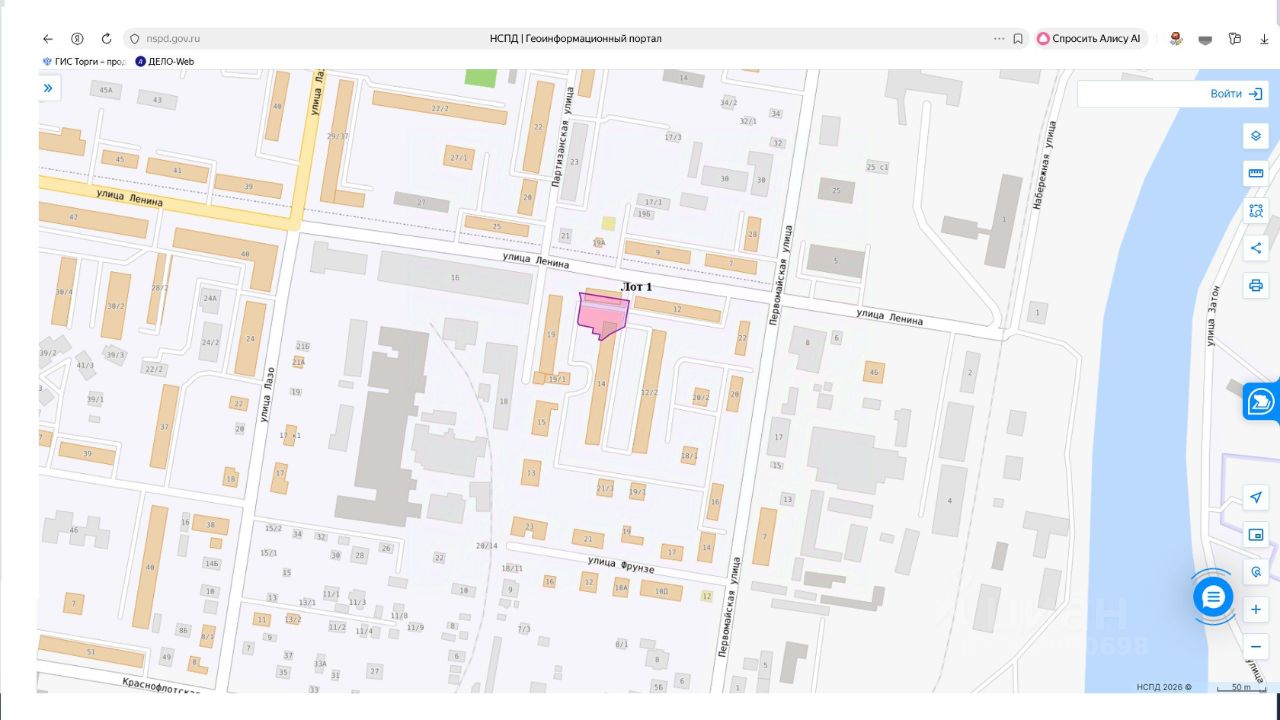Open the Yandex home button

(77, 39)
